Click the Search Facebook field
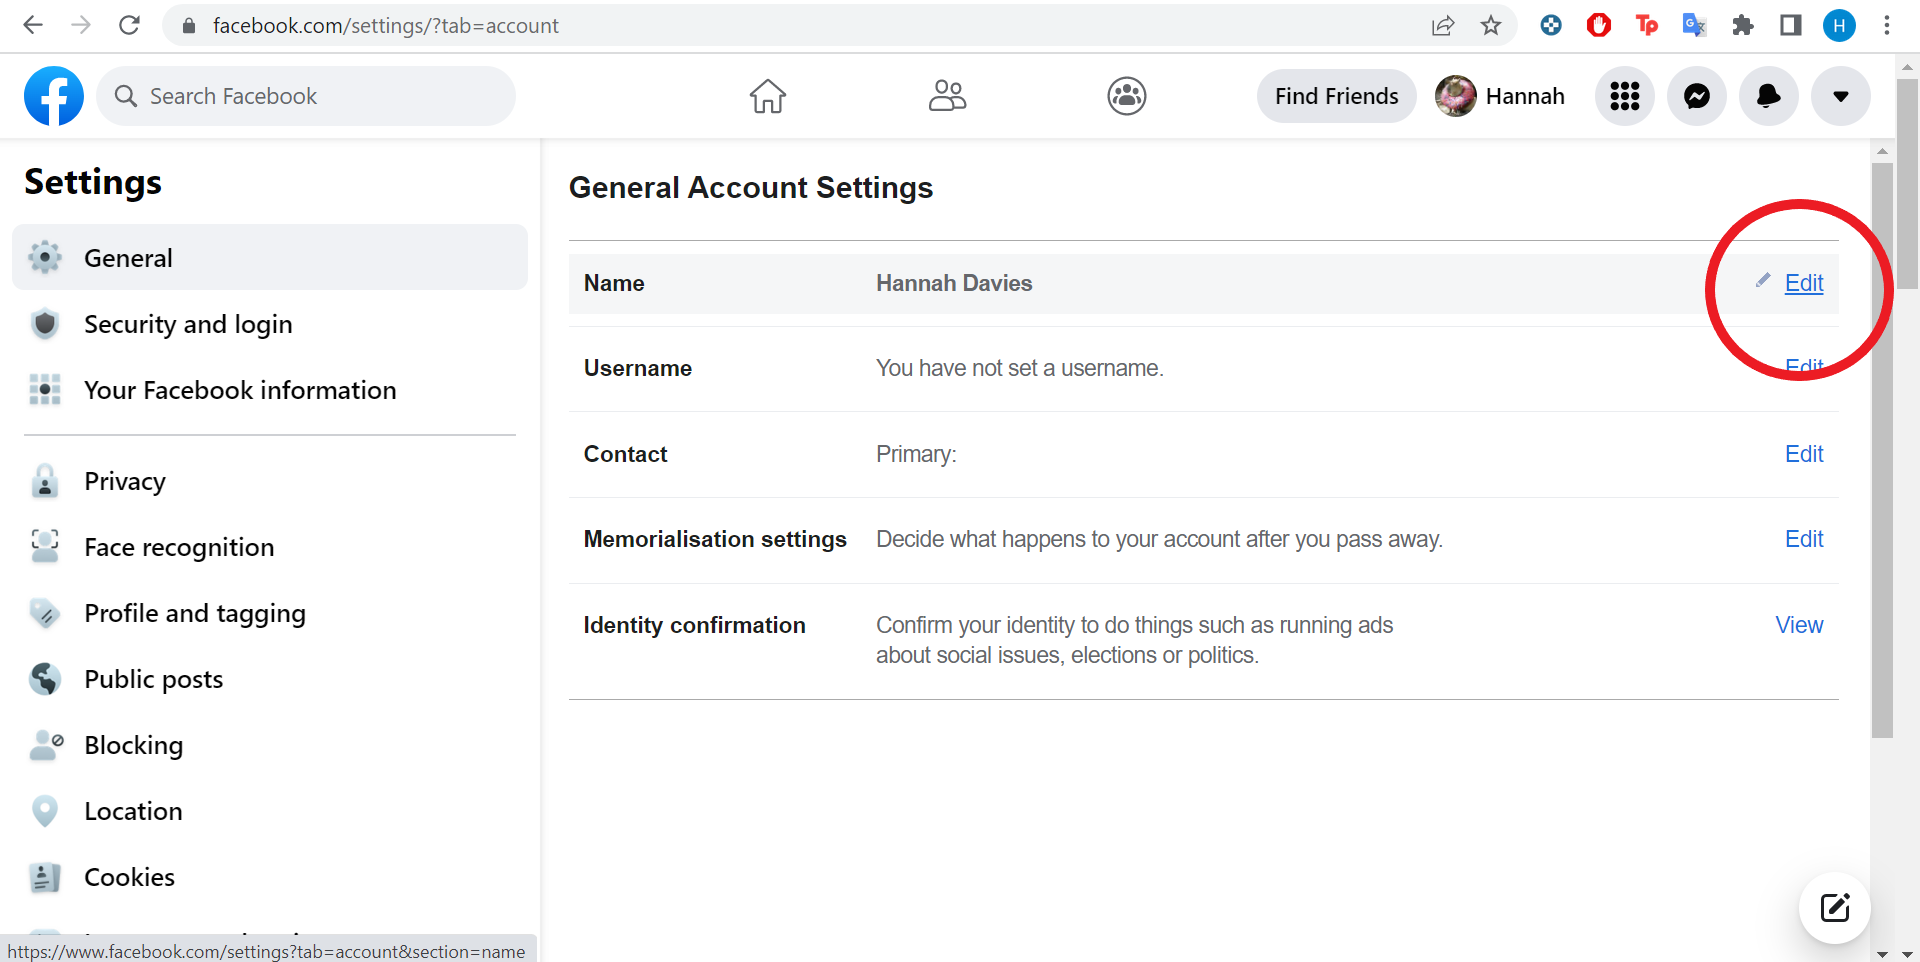This screenshot has height=962, width=1920. (x=306, y=96)
